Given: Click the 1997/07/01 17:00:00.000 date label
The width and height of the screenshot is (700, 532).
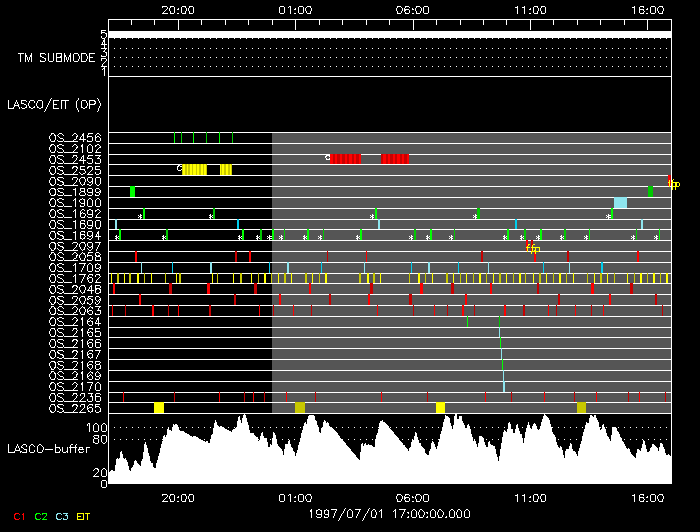Looking at the screenshot, I should (389, 514).
